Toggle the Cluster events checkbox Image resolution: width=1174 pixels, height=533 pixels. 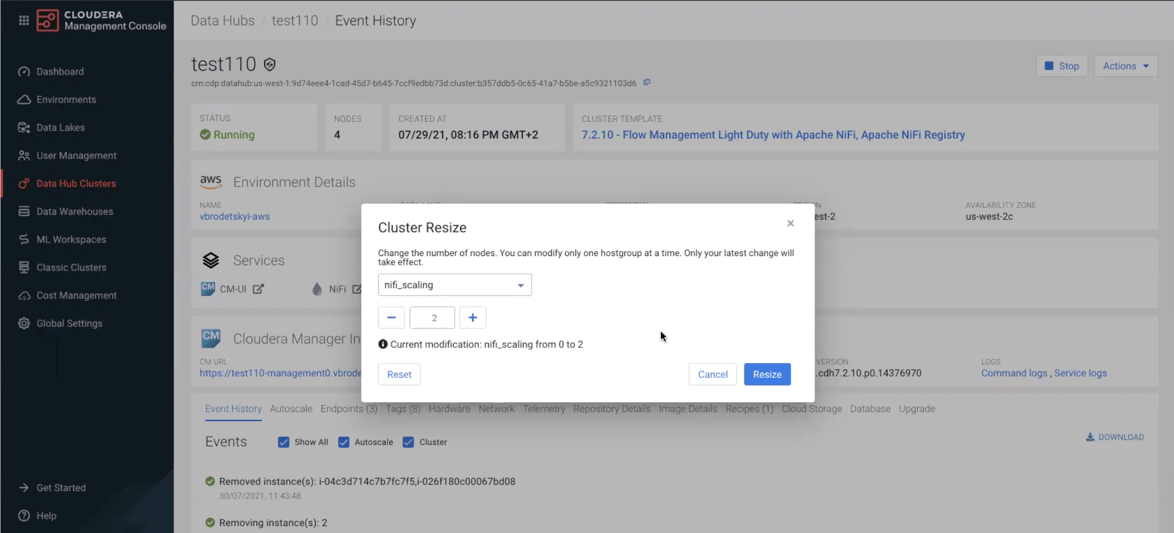coord(408,442)
